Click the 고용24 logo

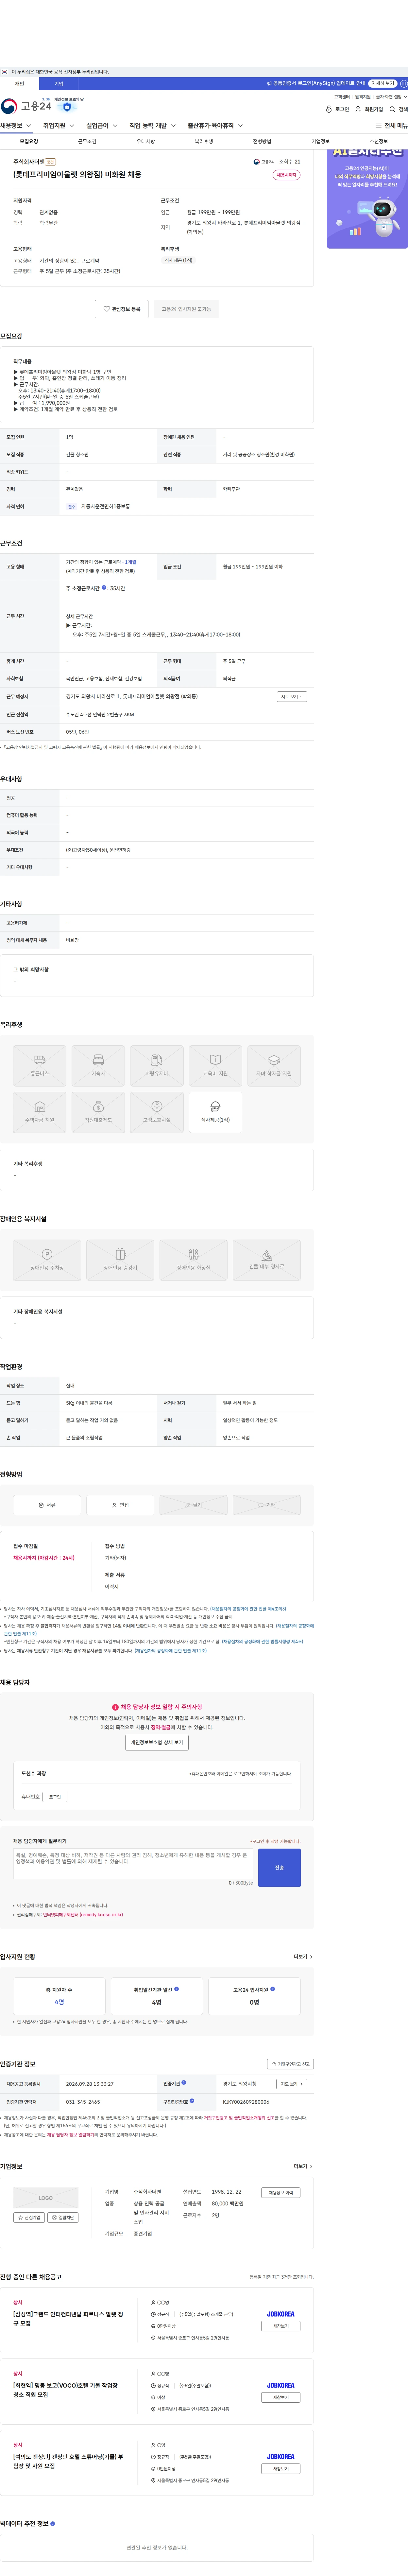point(26,106)
